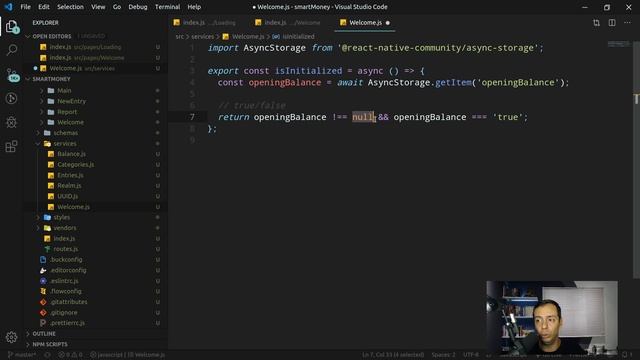Image resolution: width=640 pixels, height=360 pixels.
Task: Collapse the Open Editors section
Action: (x=51, y=36)
